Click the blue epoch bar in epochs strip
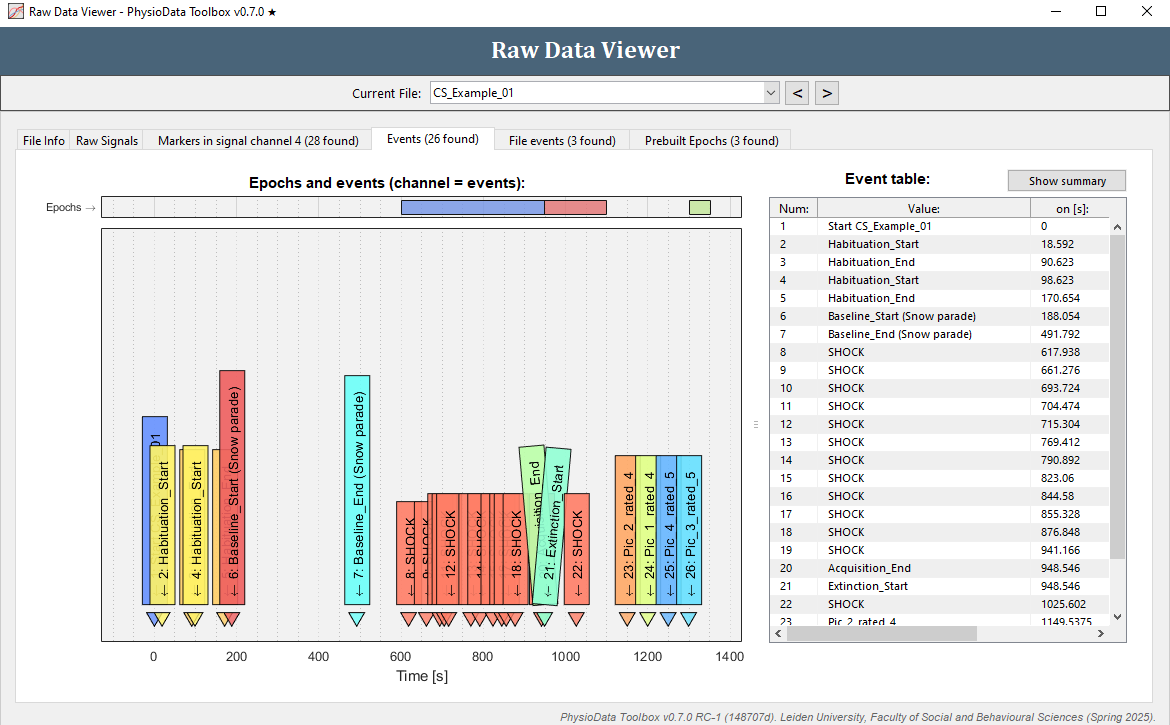1170x725 pixels. pyautogui.click(x=470, y=207)
